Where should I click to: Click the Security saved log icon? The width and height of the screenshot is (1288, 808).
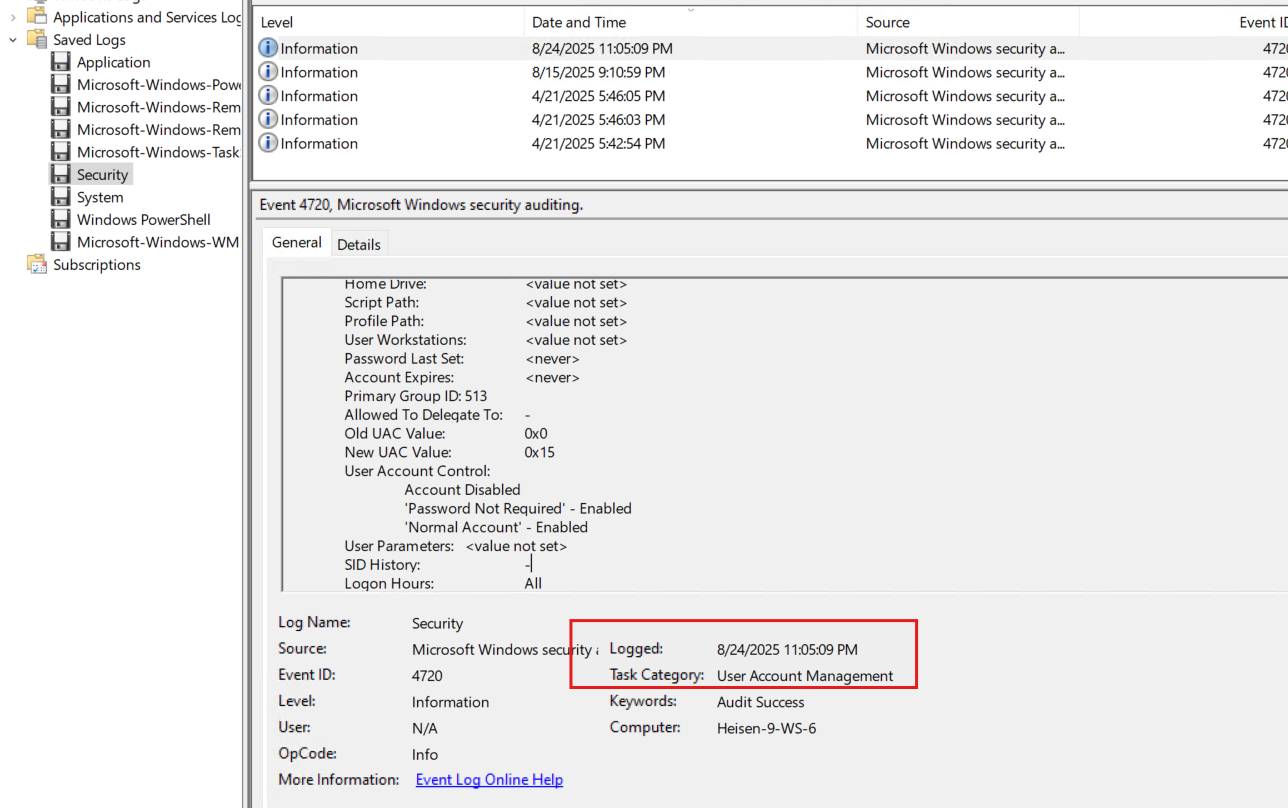pyautogui.click(x=61, y=175)
